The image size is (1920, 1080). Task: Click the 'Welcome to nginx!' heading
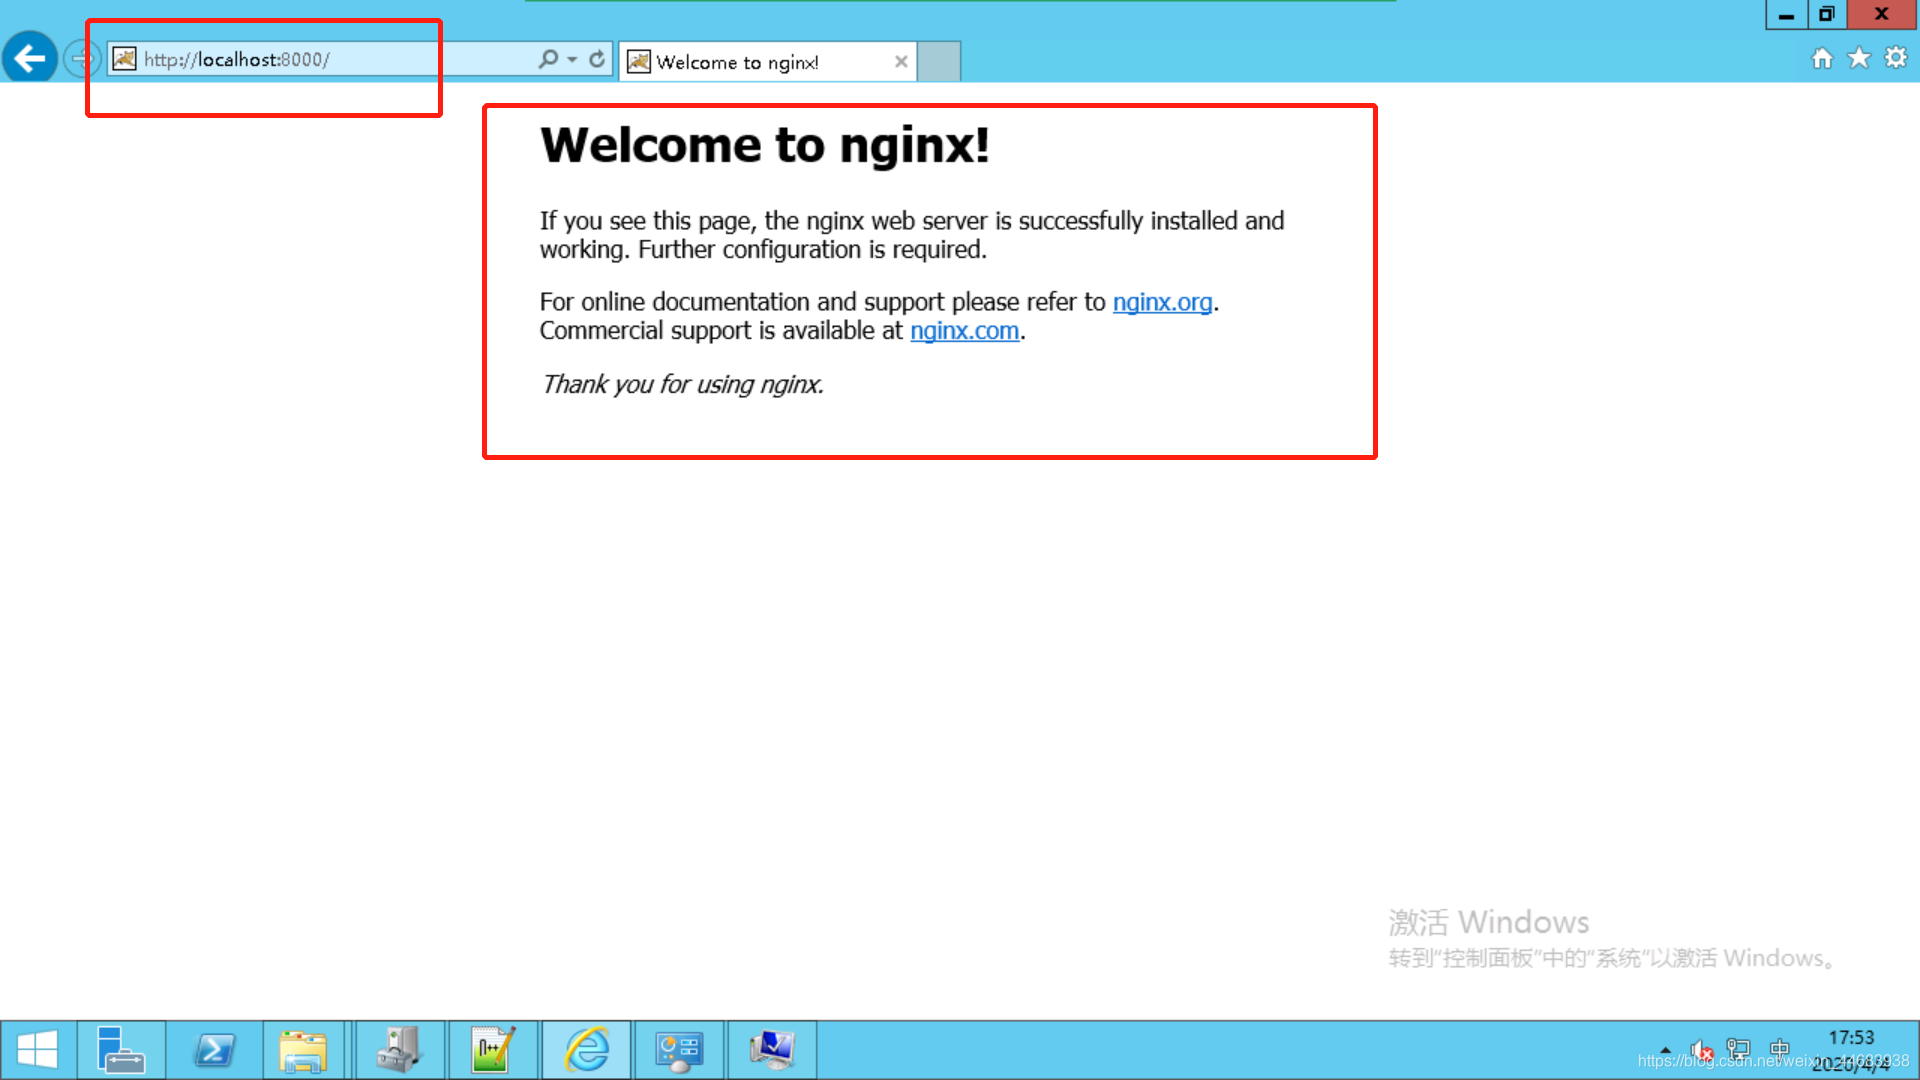point(765,146)
